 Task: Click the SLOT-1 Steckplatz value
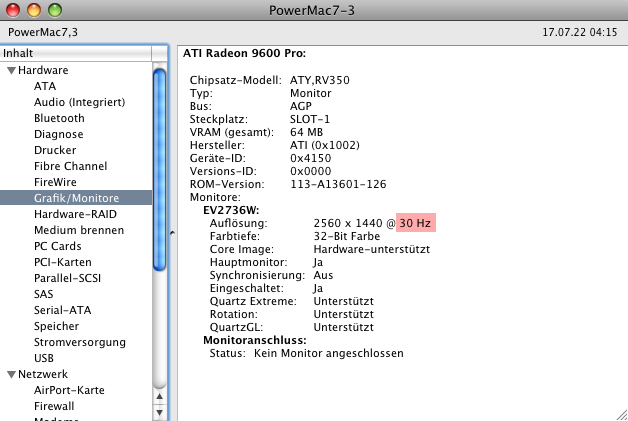pos(310,119)
